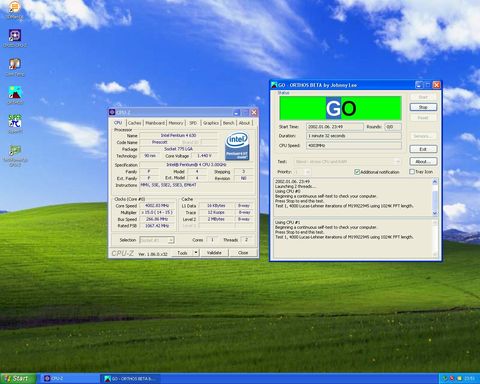Open the Tools dropdown arrow in CPU-Z
Screen dimensions: 480x384
[196, 253]
